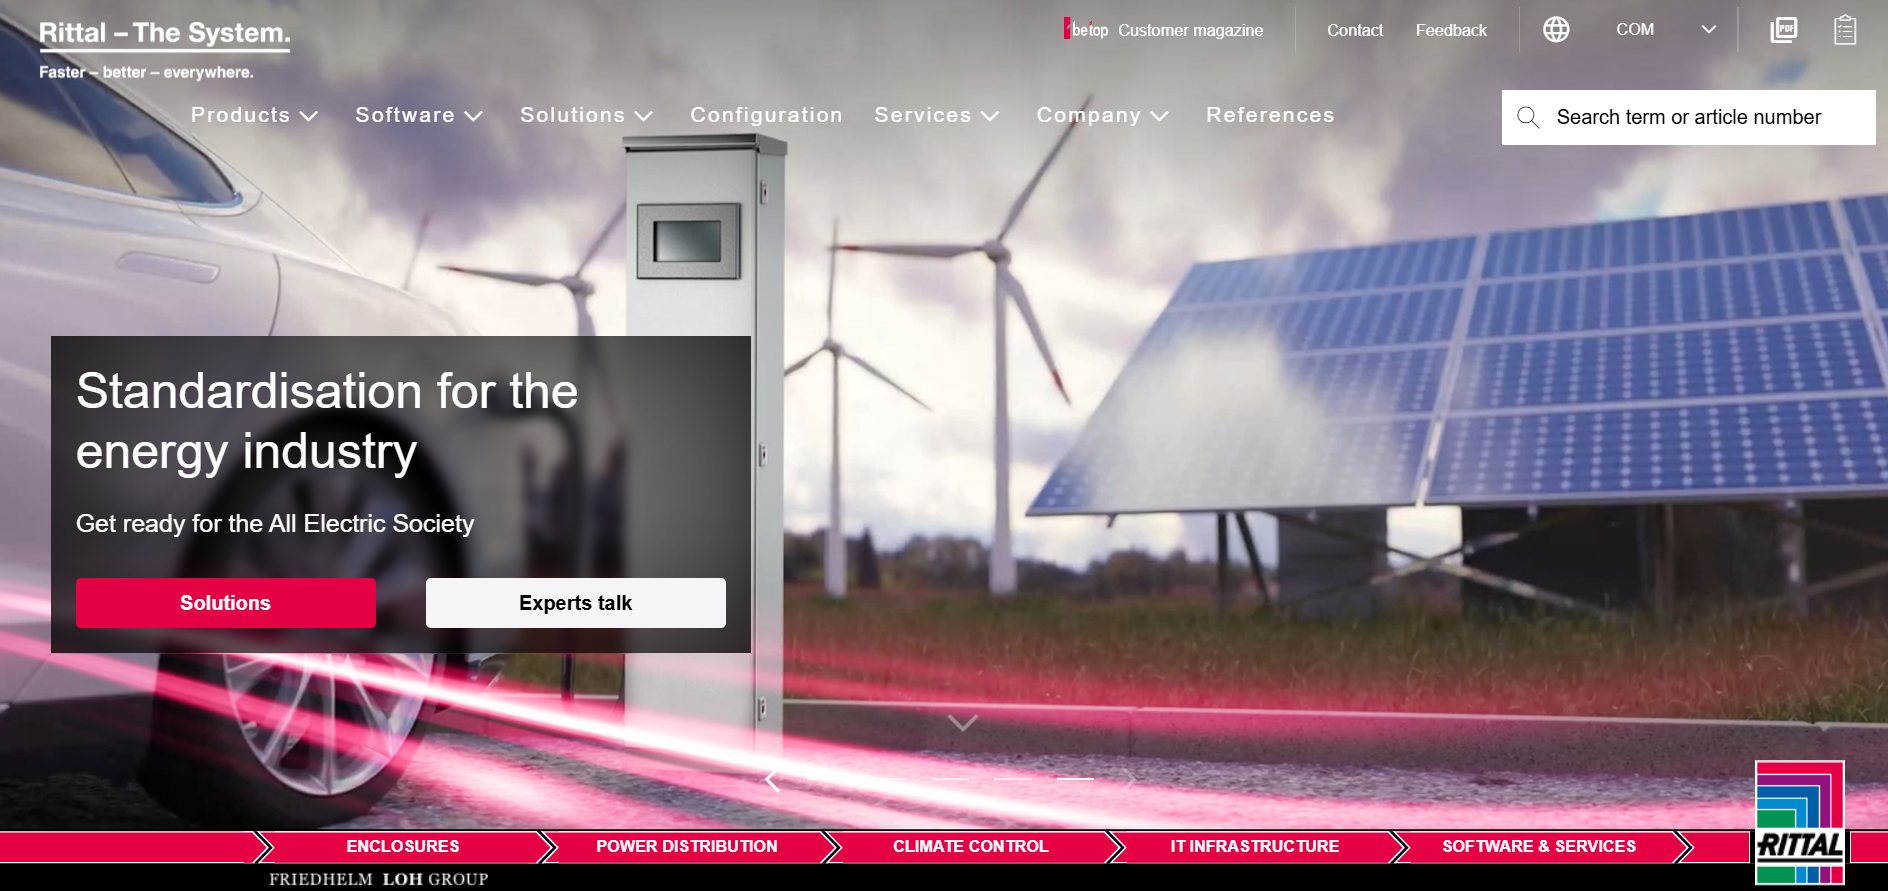This screenshot has width=1888, height=891.
Task: Expand the Products menu
Action: [254, 115]
